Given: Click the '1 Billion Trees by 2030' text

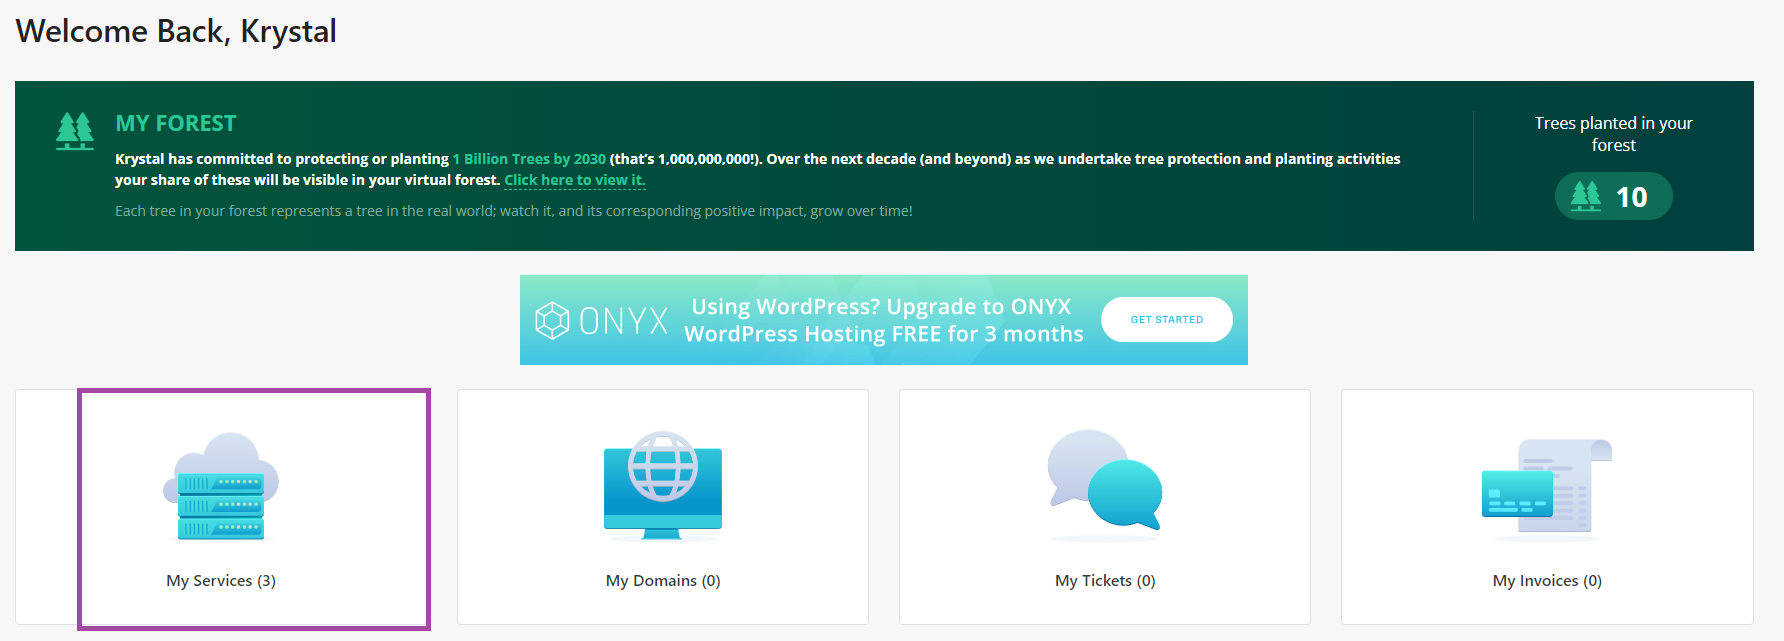Looking at the screenshot, I should [529, 159].
